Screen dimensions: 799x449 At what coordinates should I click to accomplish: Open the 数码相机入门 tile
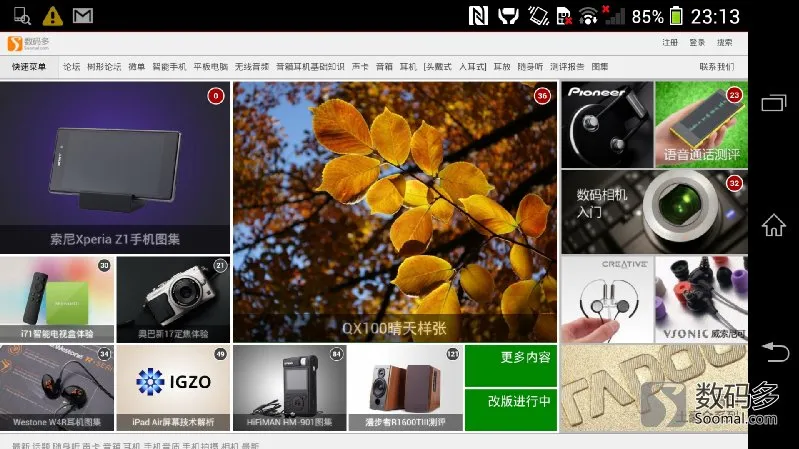tap(654, 212)
